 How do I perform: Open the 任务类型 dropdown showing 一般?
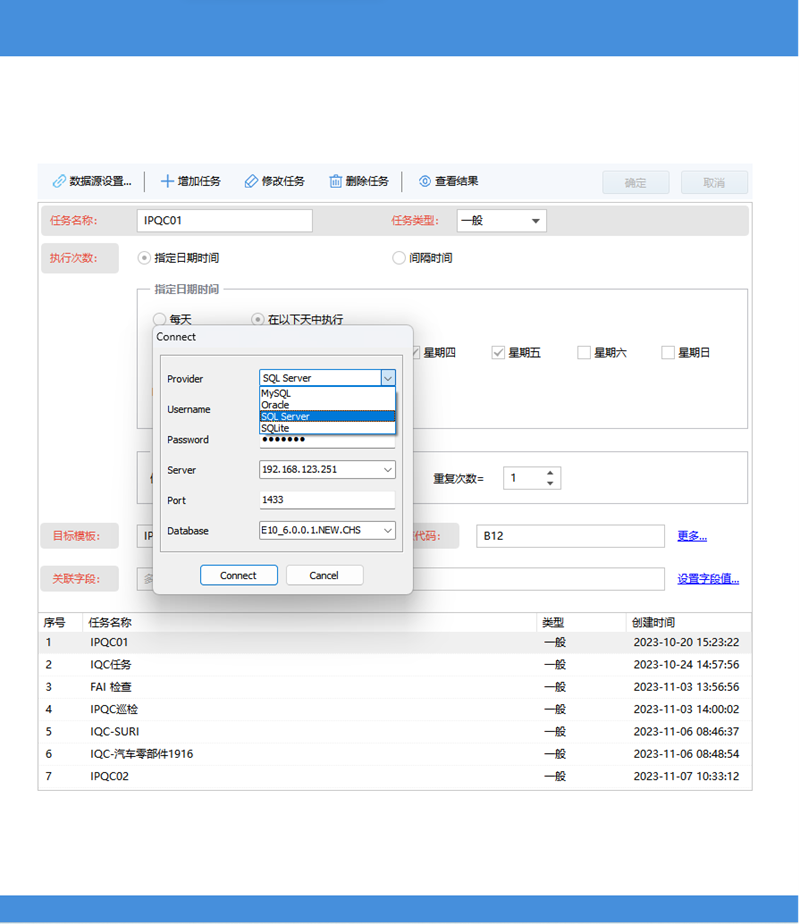[538, 220]
